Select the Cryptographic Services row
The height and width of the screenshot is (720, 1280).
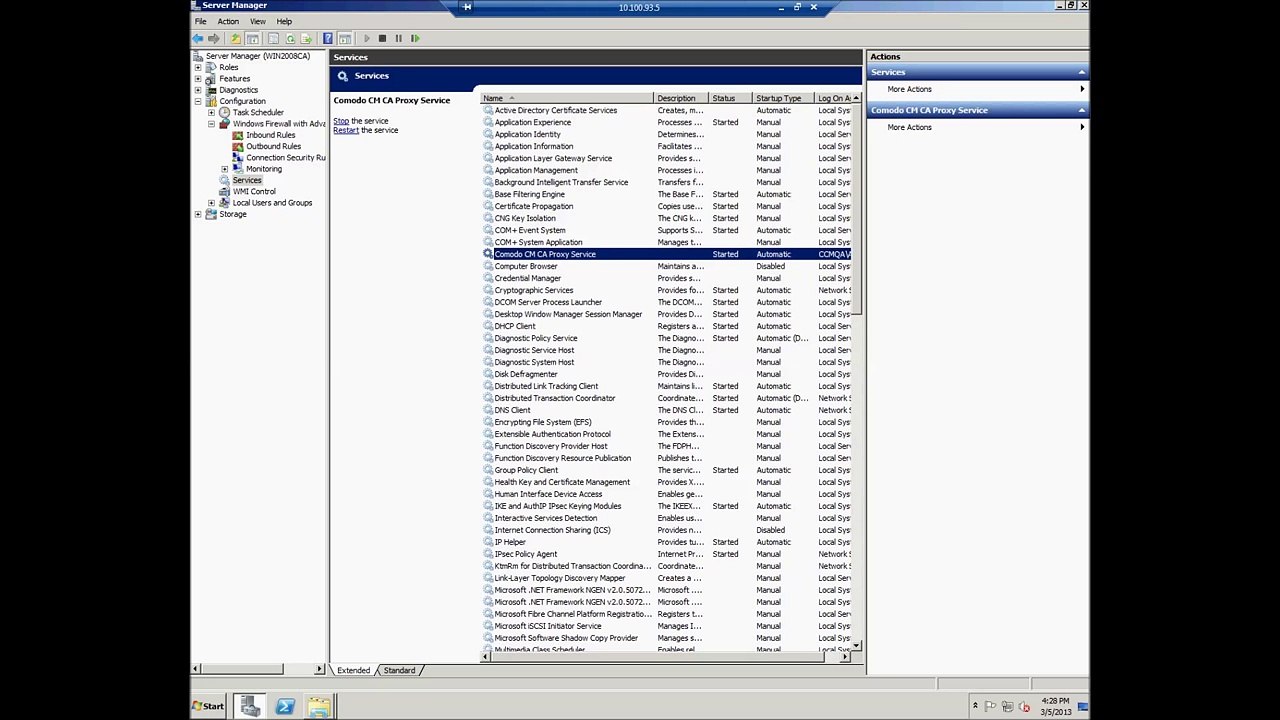(666, 290)
